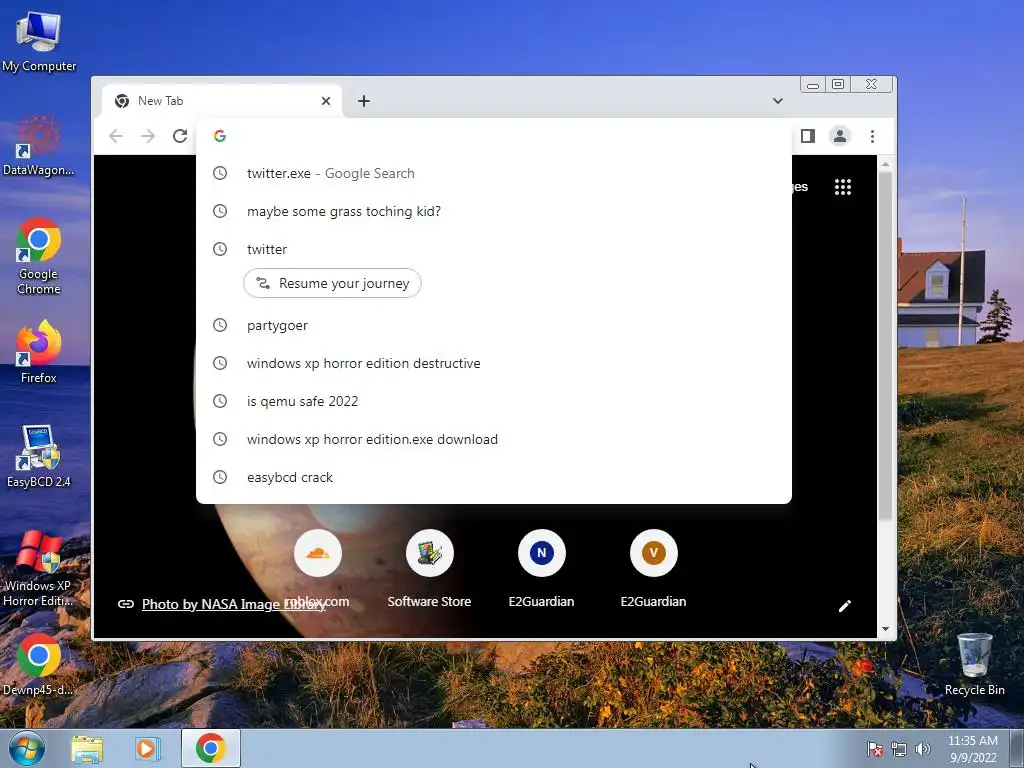
Task: Reload the current page
Action: [x=180, y=136]
